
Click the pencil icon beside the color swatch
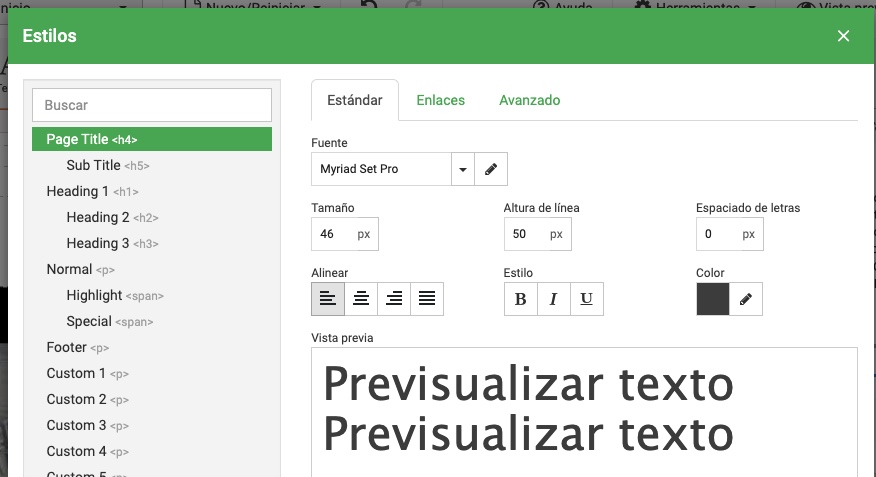click(x=745, y=299)
